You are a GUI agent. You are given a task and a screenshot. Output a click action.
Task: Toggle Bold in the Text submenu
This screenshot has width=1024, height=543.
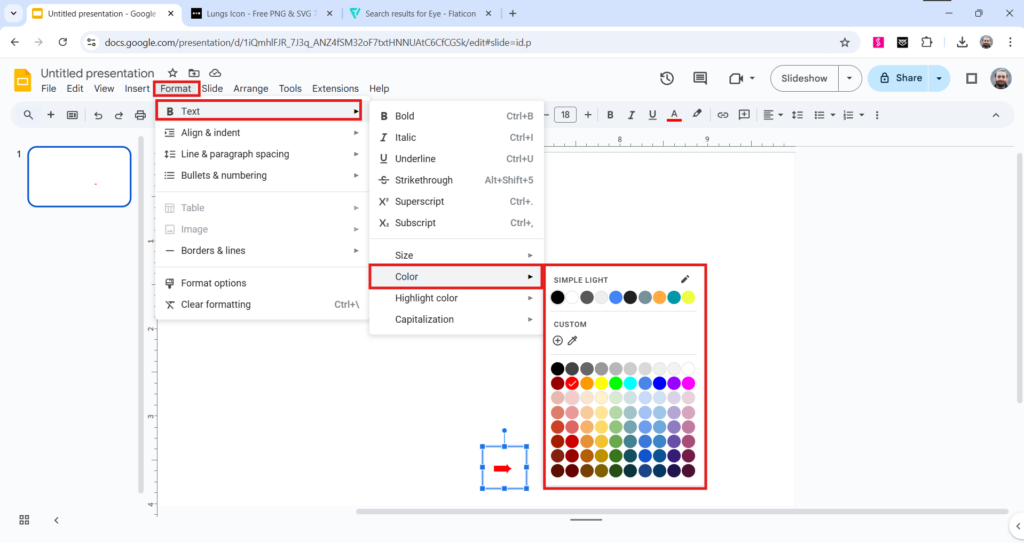[x=405, y=116]
